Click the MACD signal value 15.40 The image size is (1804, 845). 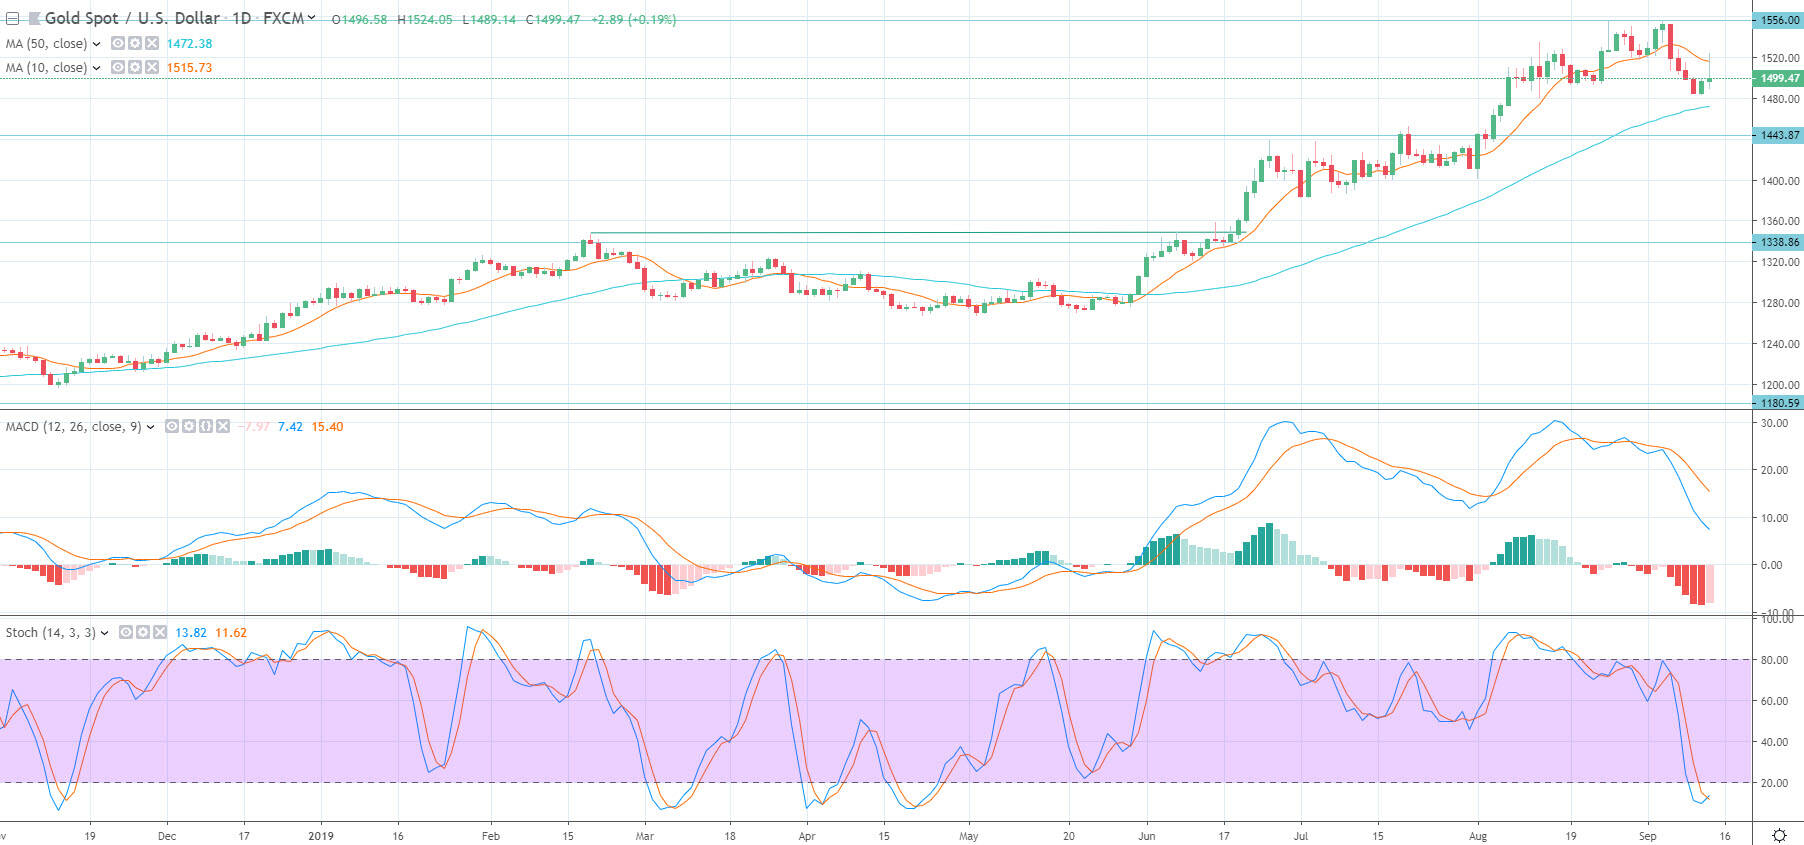coord(327,427)
